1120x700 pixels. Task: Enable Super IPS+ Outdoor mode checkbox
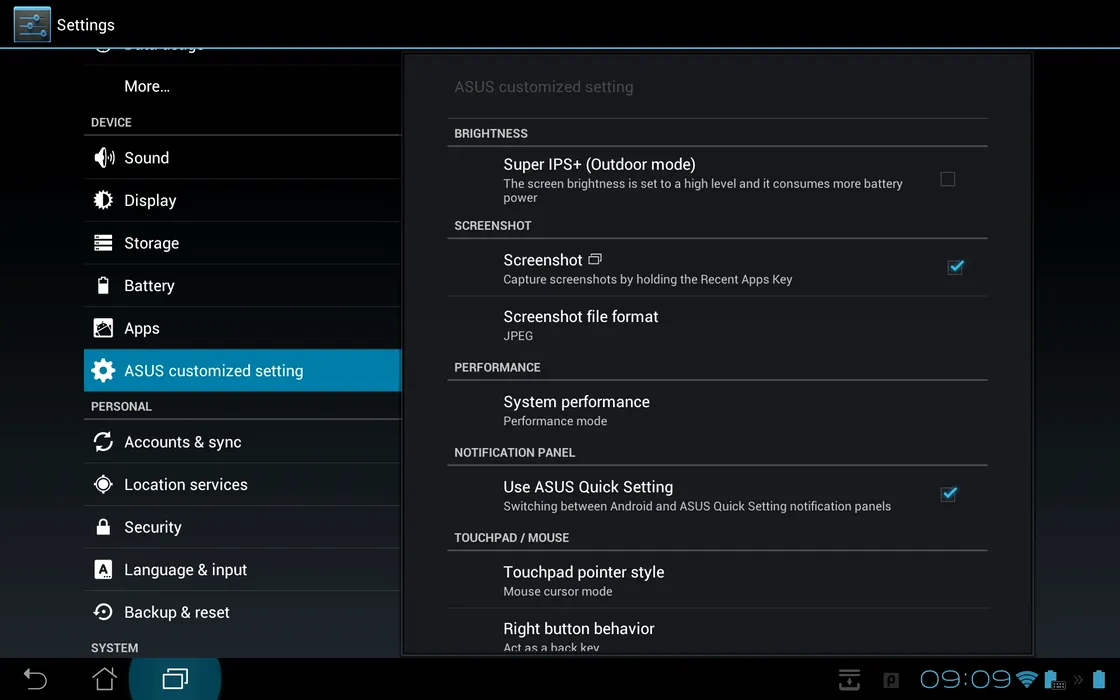click(x=947, y=179)
